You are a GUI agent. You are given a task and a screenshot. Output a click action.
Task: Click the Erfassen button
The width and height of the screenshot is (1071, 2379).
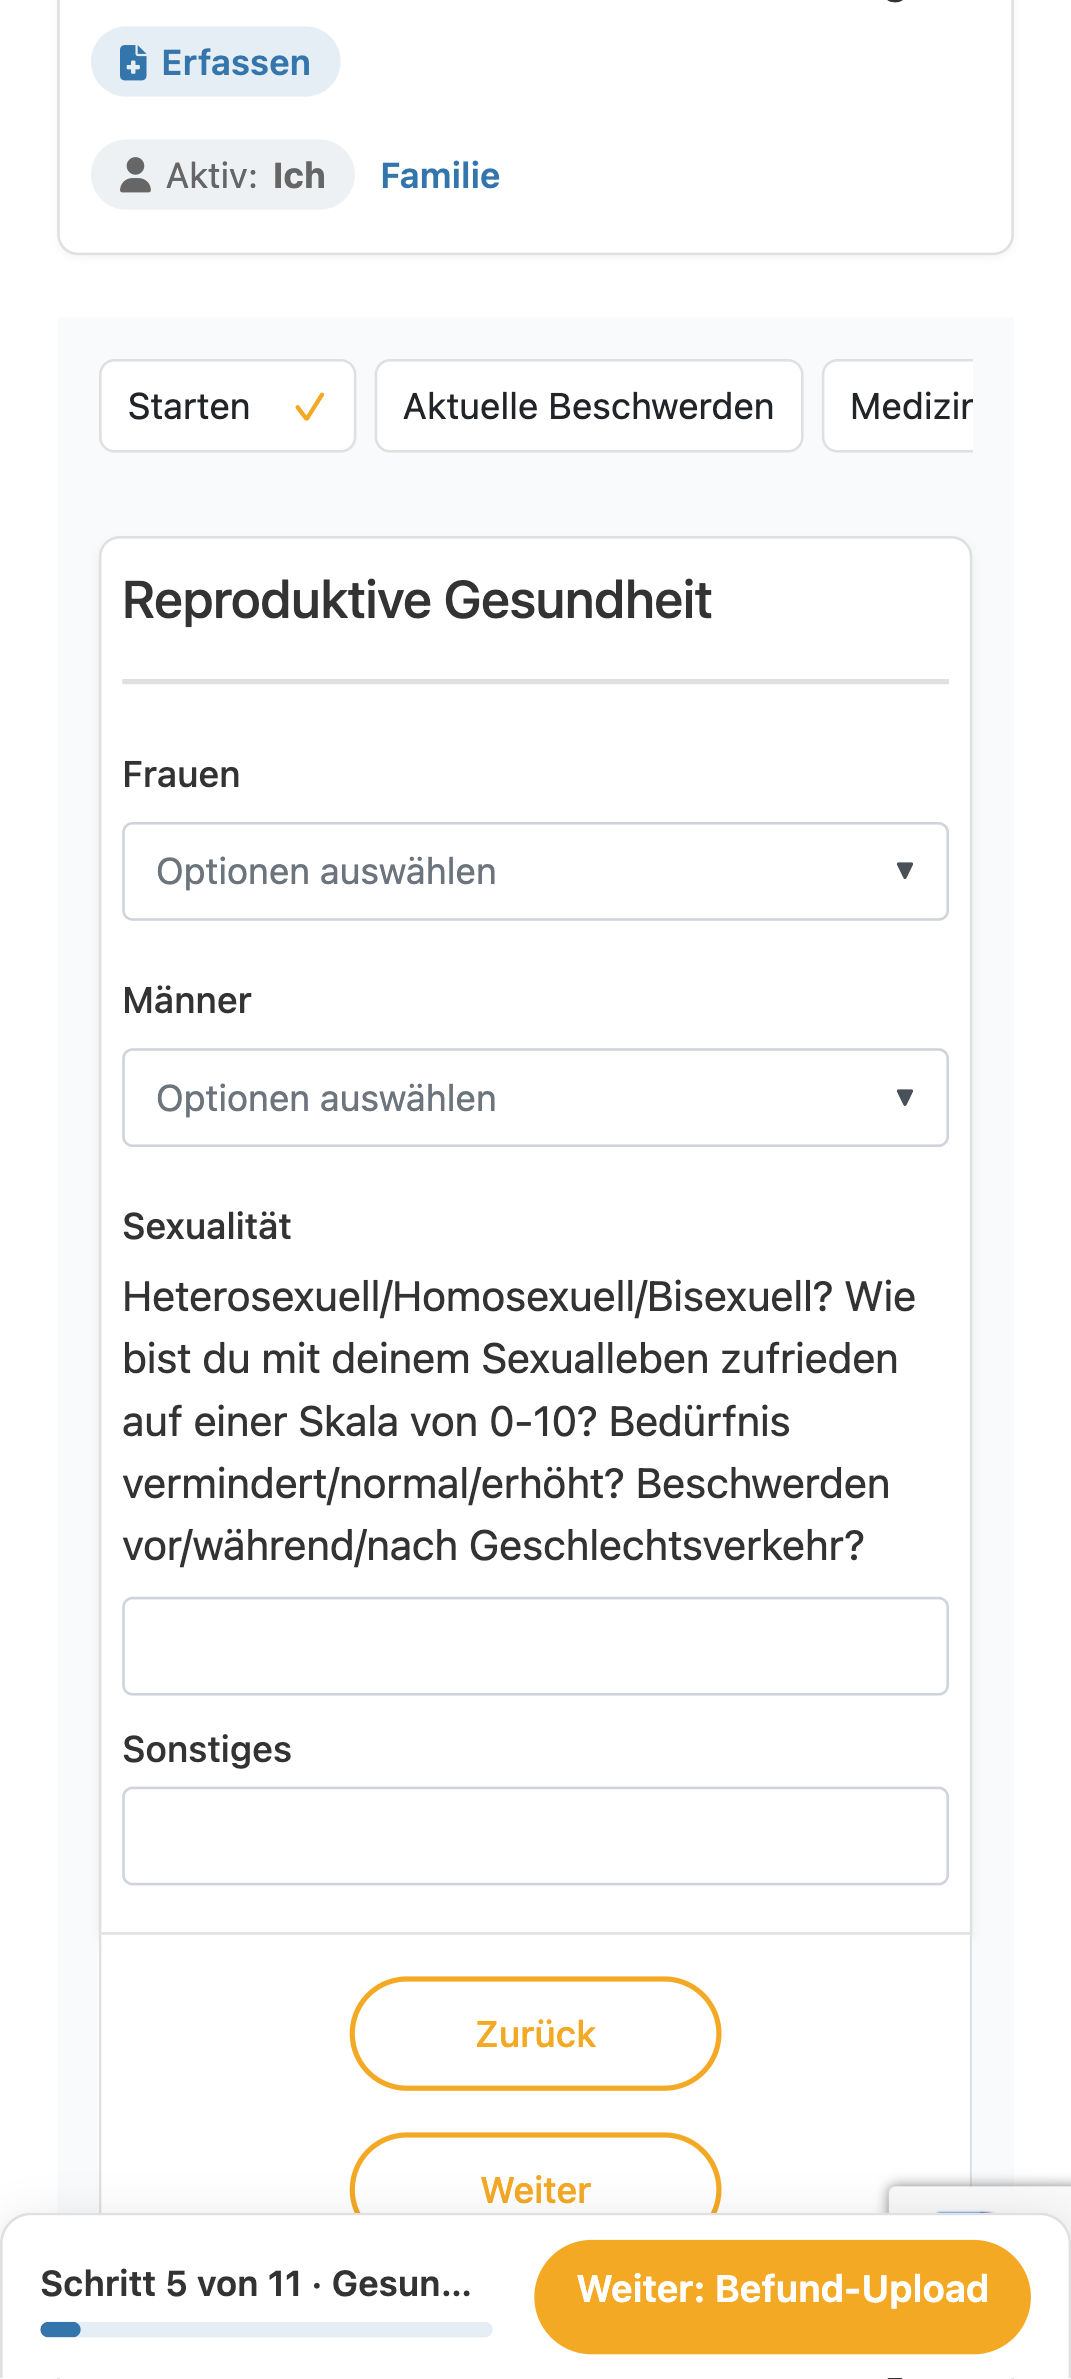click(215, 62)
